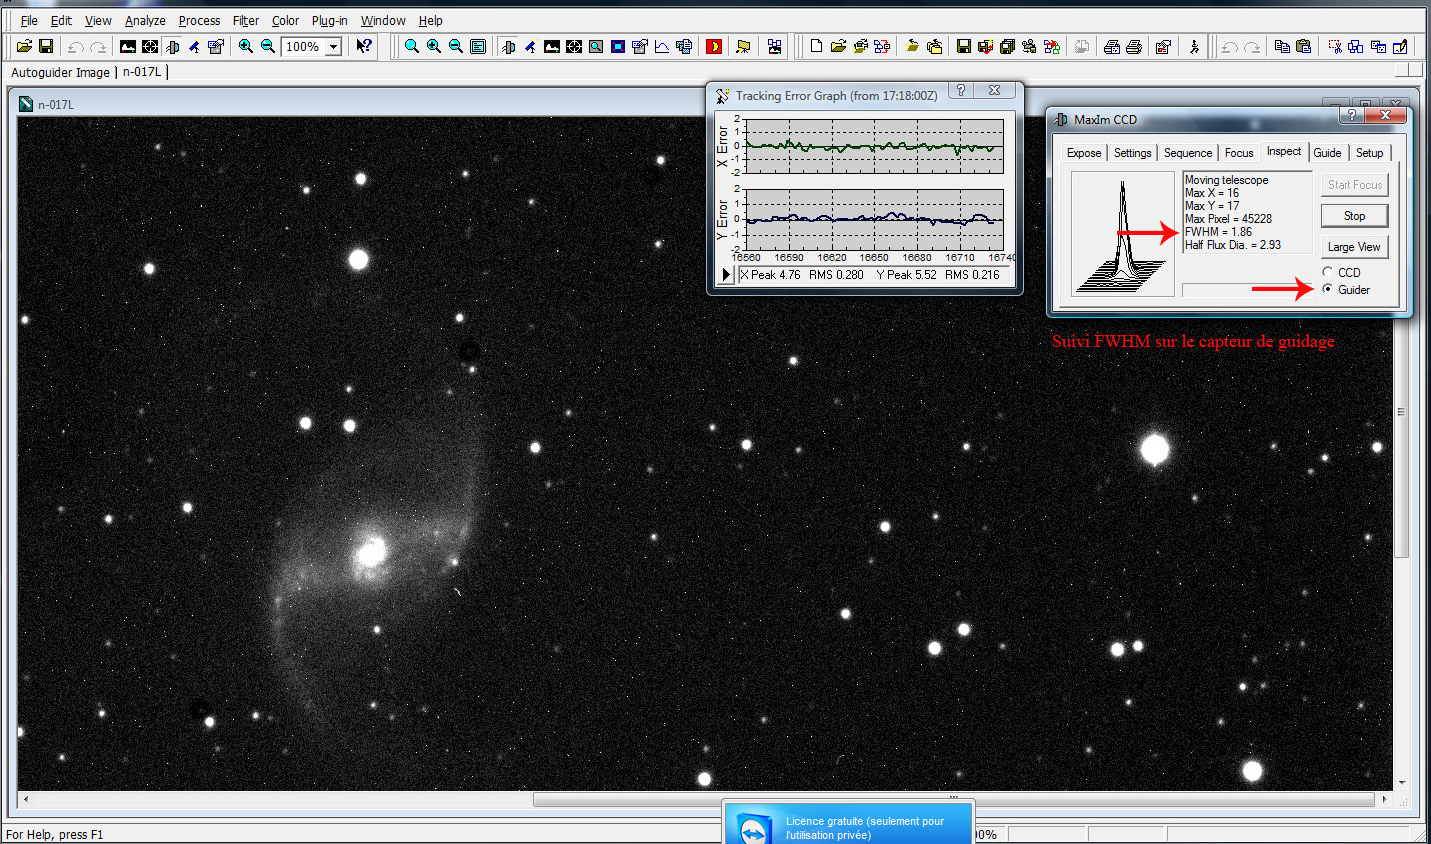Click the Large View button
Viewport: 1431px width, 844px height.
(1353, 247)
